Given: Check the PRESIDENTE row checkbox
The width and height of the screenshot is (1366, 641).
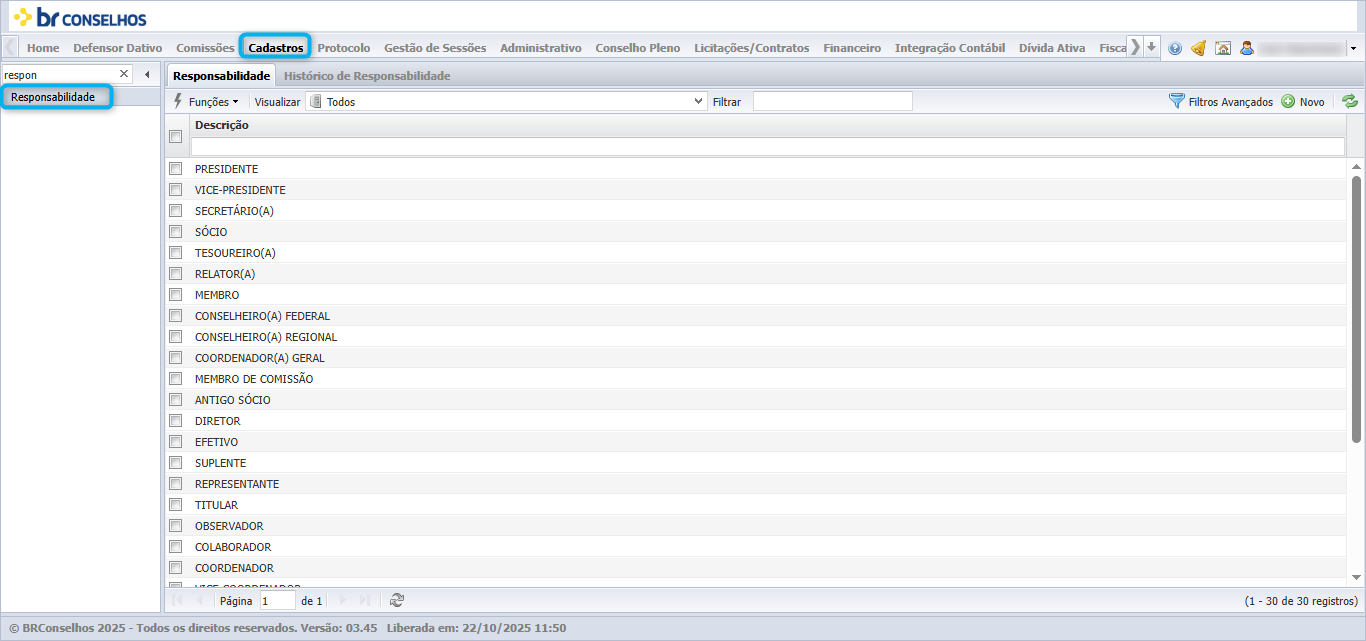Looking at the screenshot, I should point(175,168).
